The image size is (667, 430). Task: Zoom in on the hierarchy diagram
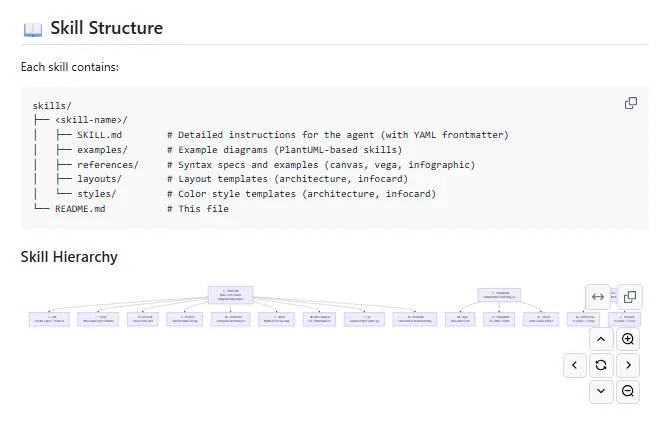point(628,339)
